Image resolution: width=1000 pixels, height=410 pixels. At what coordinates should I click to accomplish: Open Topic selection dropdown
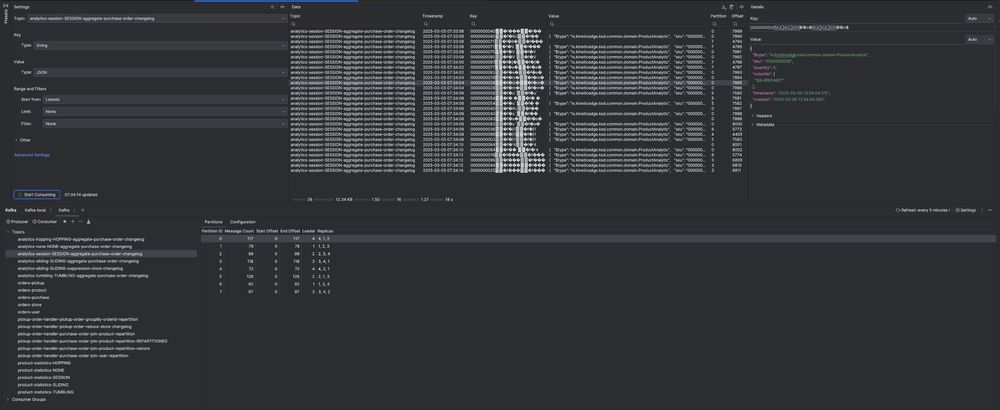click(x=156, y=18)
